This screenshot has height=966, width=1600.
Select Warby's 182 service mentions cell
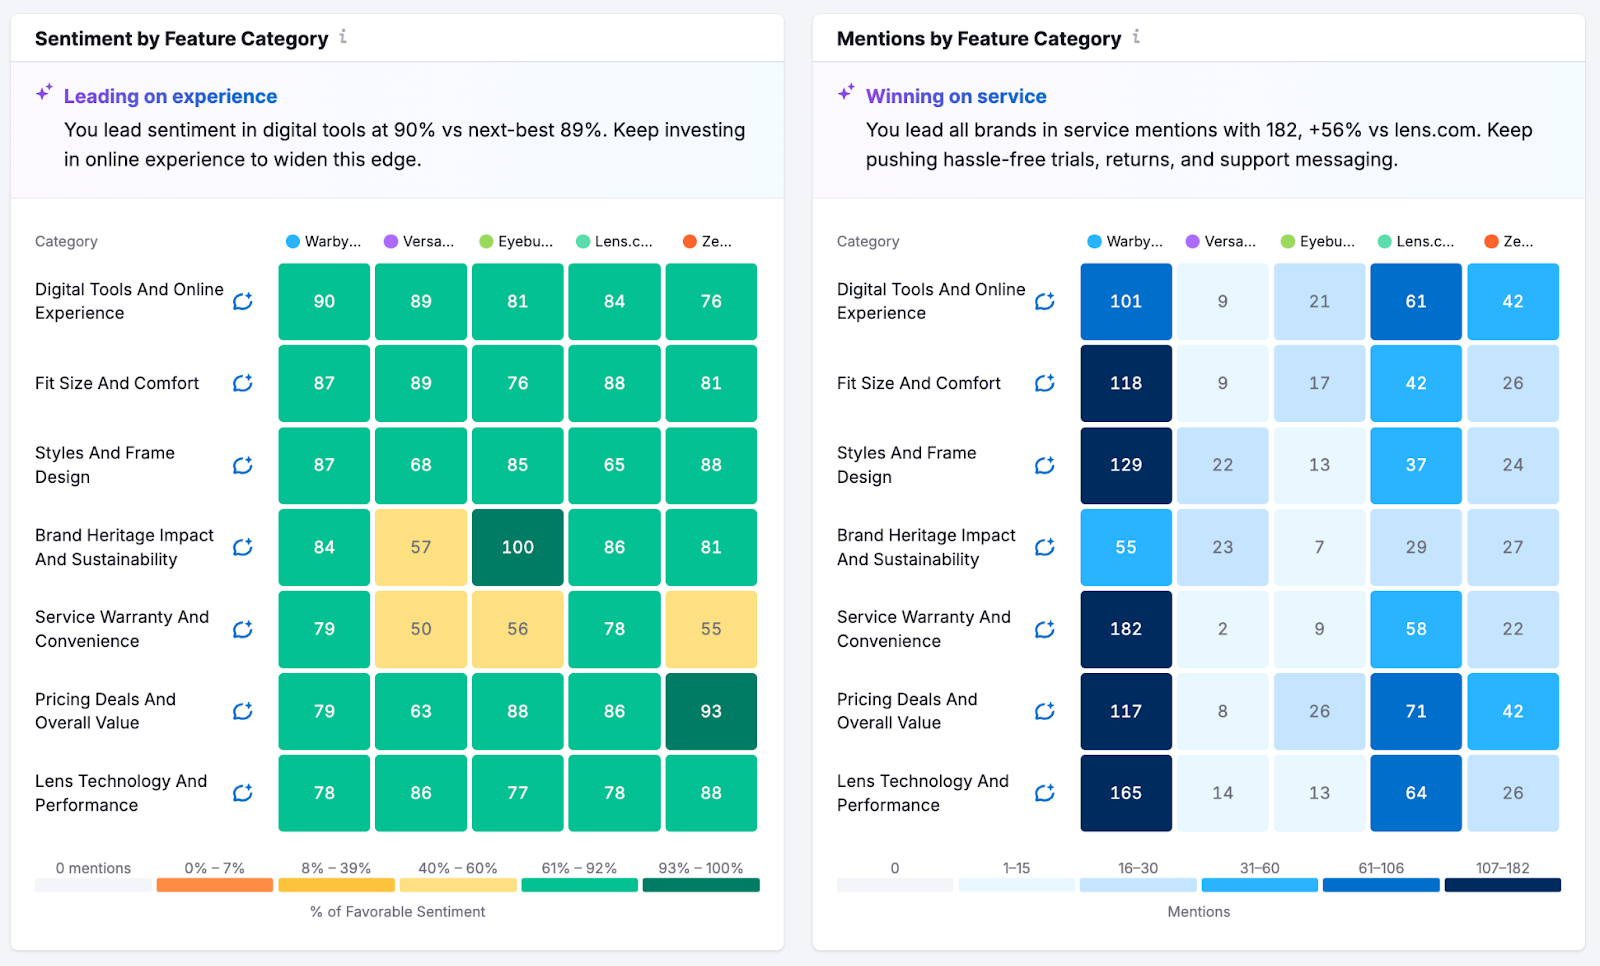point(1125,629)
